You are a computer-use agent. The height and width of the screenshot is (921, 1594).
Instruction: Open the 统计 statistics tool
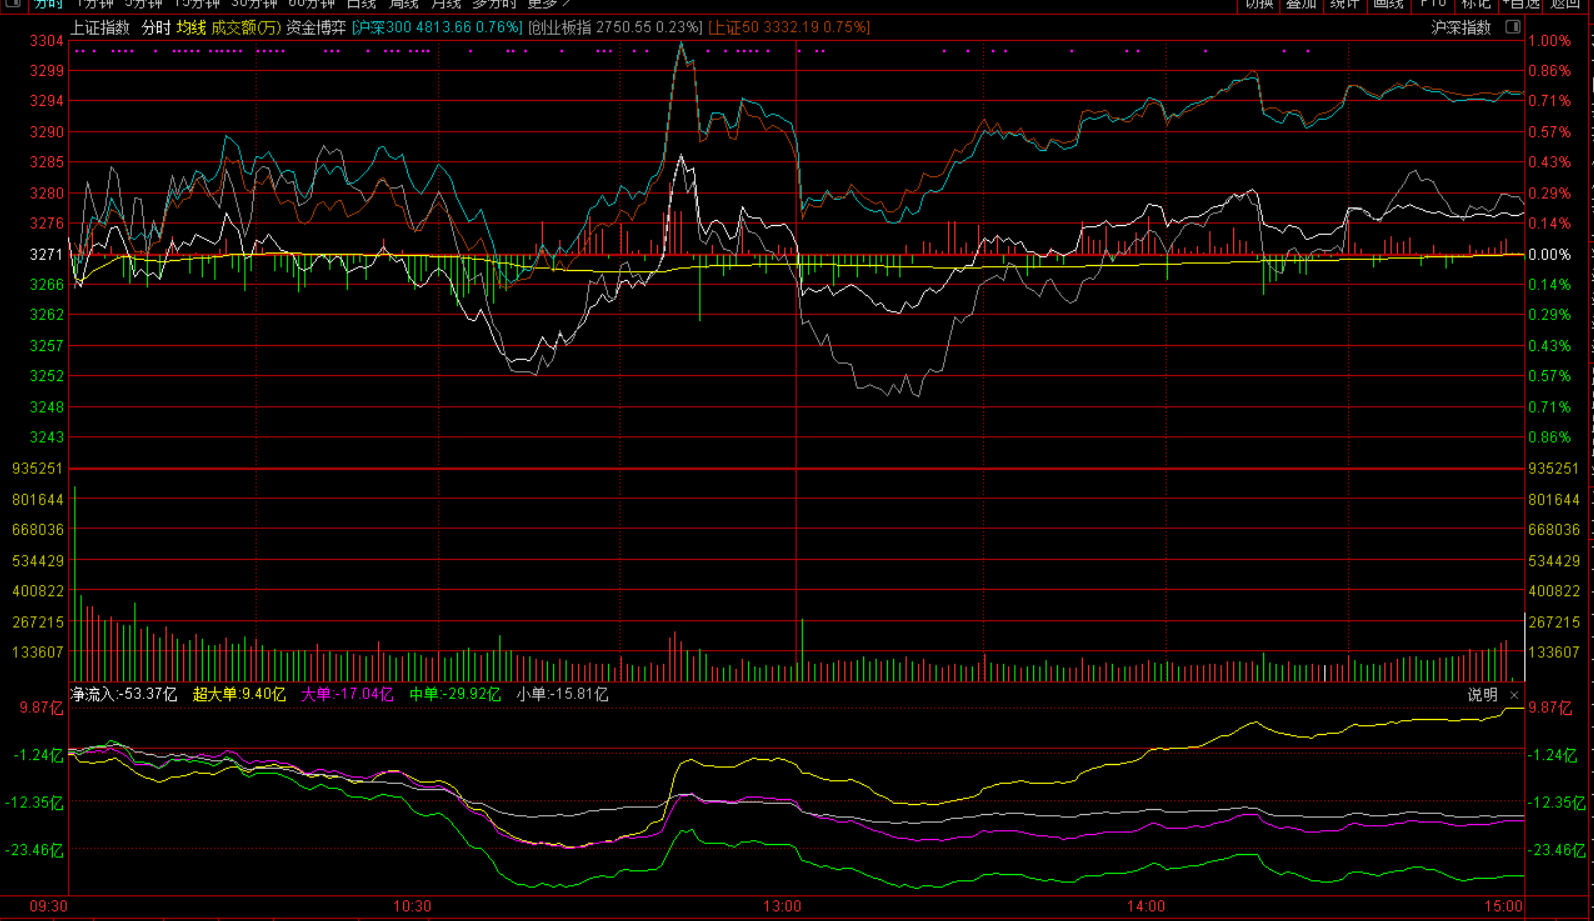tap(1344, 4)
